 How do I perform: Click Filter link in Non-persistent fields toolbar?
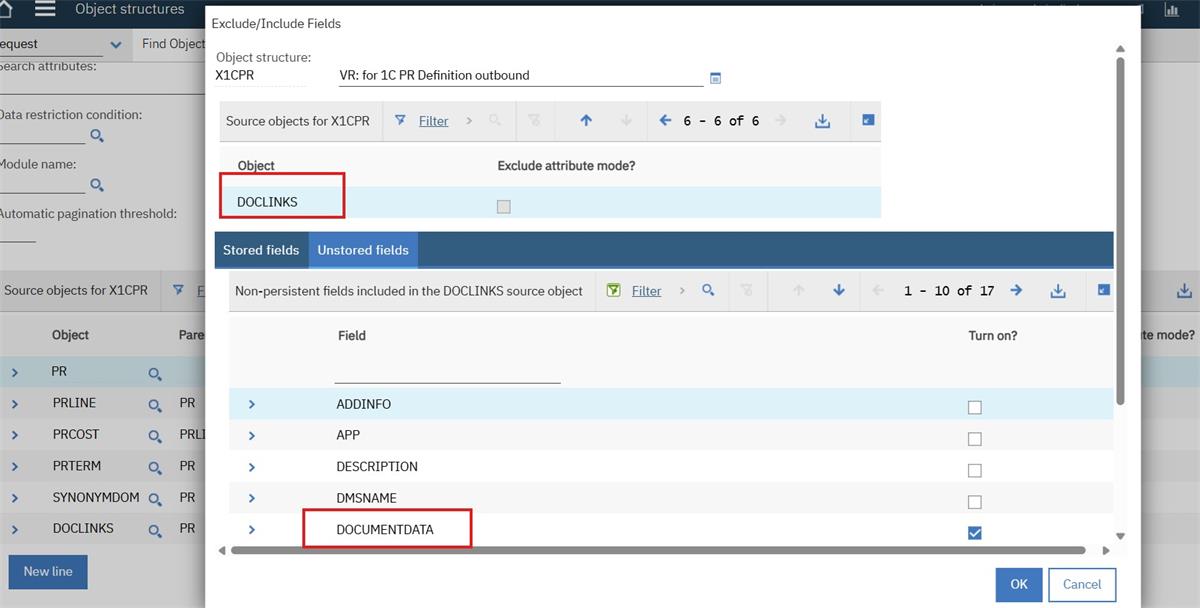646,291
